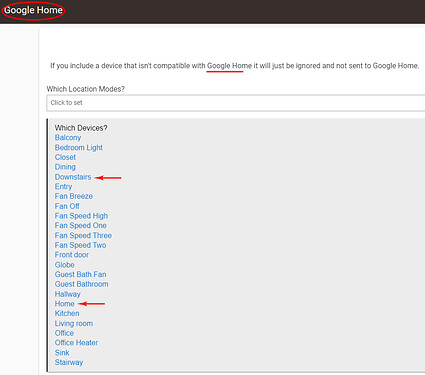
Task: Click the Office device entry
Action: pyautogui.click(x=64, y=333)
